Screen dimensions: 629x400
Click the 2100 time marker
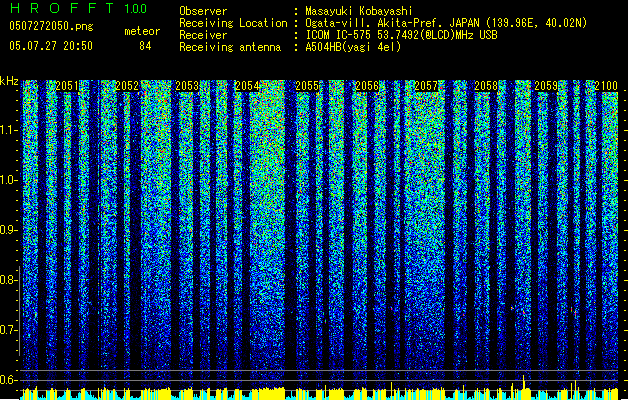[606, 86]
